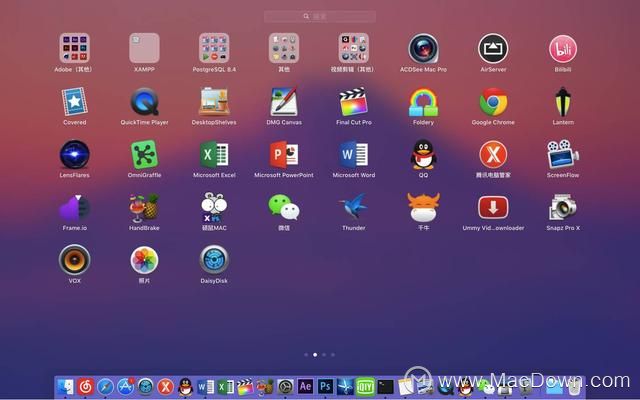Click the Launchpad search field

coord(320,16)
